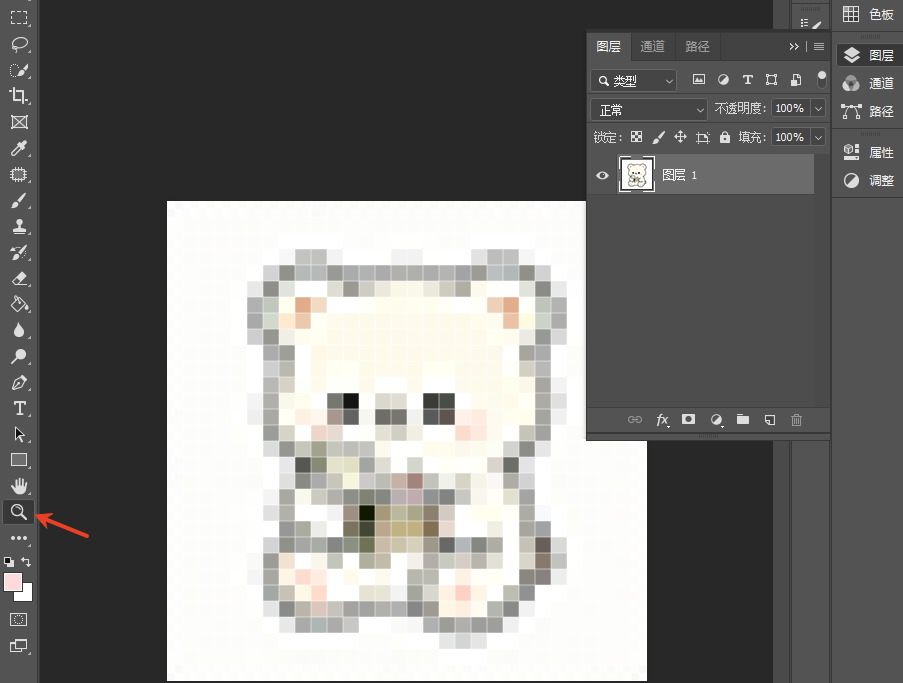
Task: Select the Hand tool
Action: (x=19, y=486)
